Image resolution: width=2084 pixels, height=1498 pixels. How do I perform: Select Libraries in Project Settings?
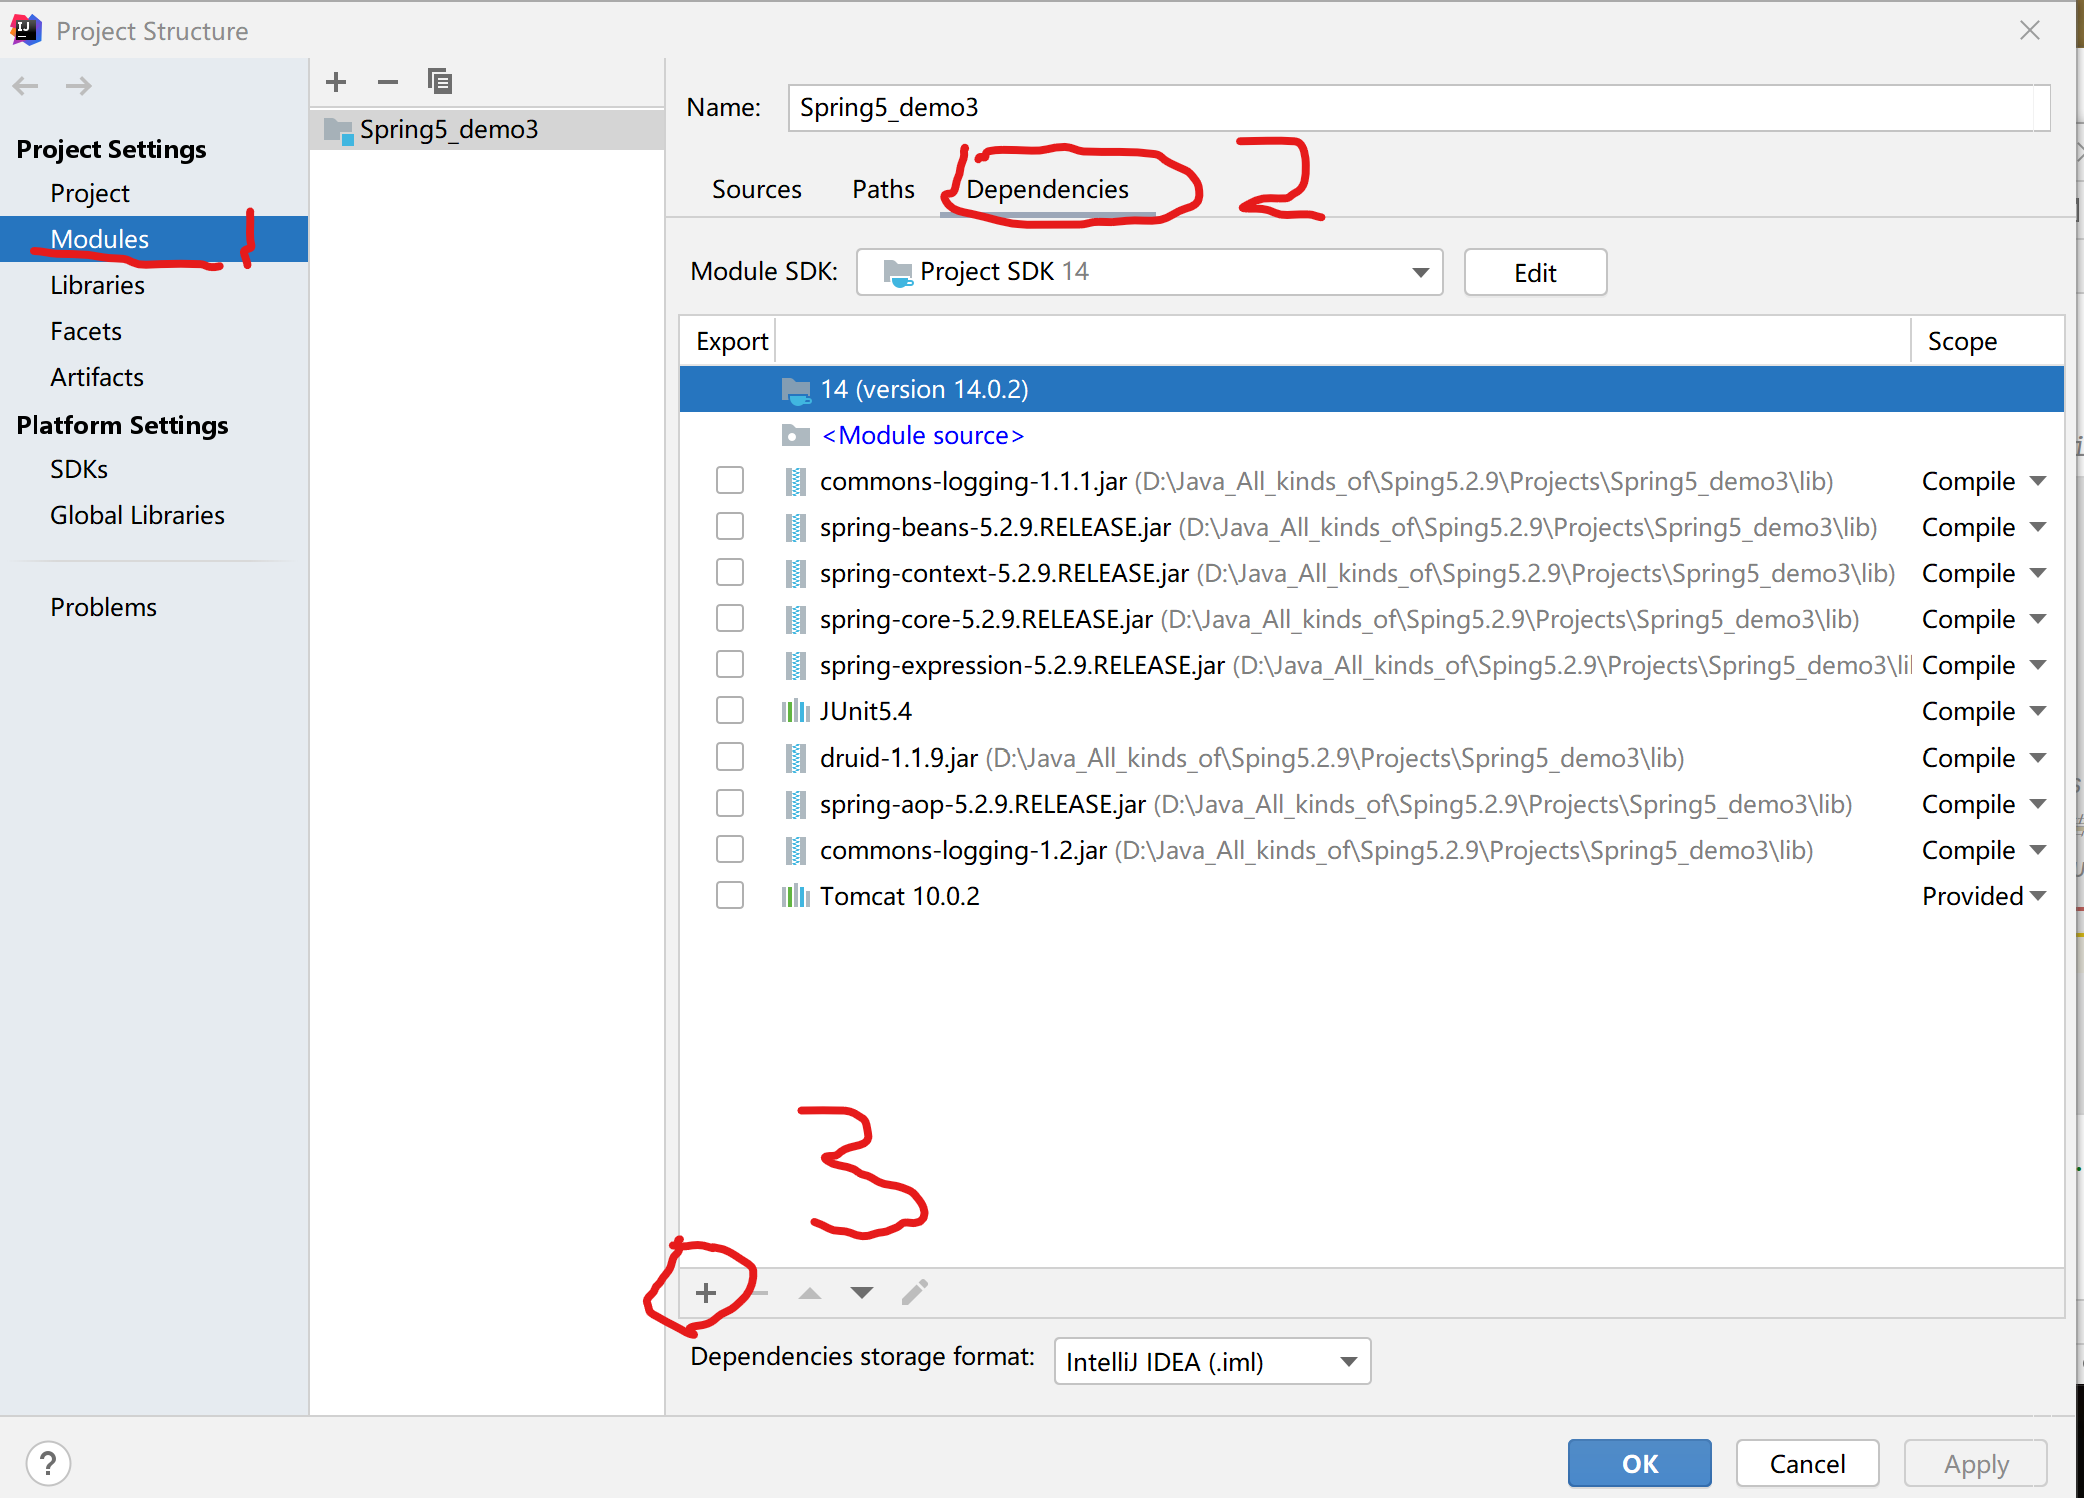(97, 285)
